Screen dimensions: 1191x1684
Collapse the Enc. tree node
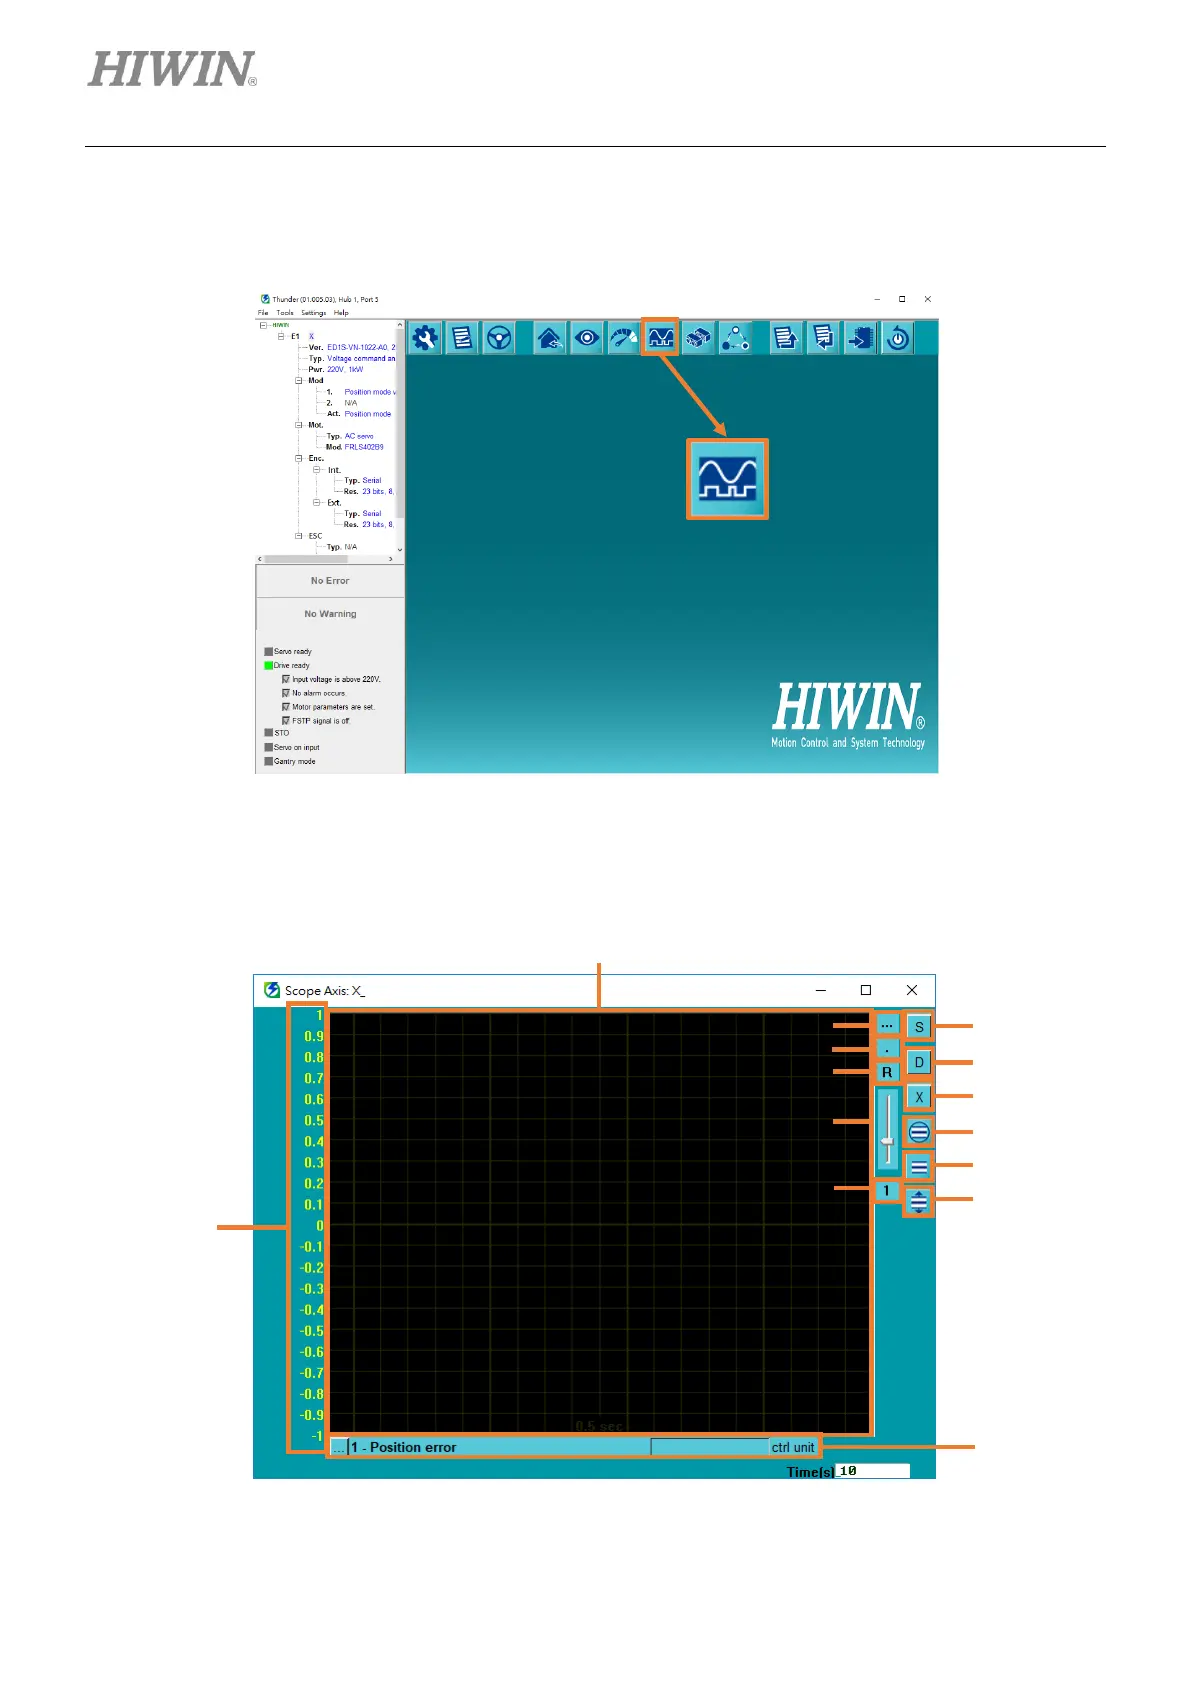[x=299, y=458]
